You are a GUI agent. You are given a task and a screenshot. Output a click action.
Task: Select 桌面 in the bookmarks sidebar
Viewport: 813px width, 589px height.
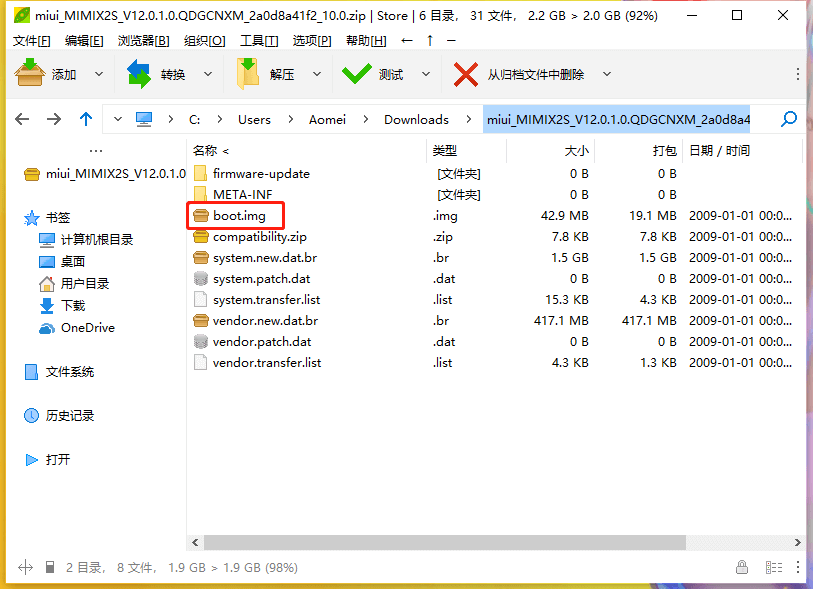[72, 261]
